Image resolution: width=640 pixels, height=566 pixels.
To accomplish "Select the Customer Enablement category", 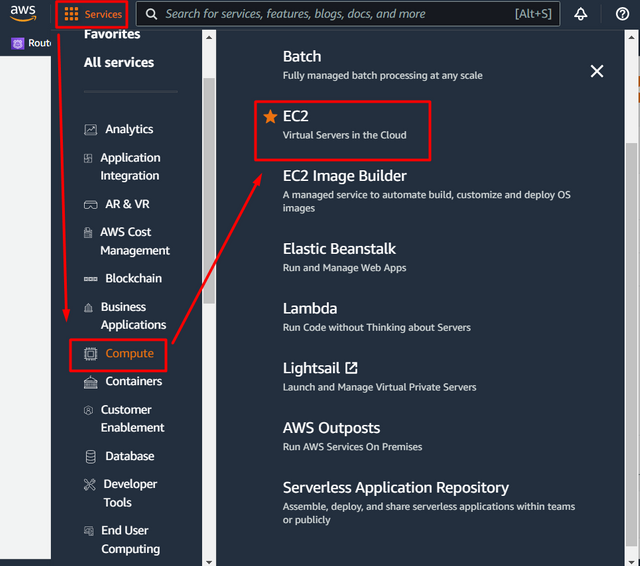I will pos(133,419).
